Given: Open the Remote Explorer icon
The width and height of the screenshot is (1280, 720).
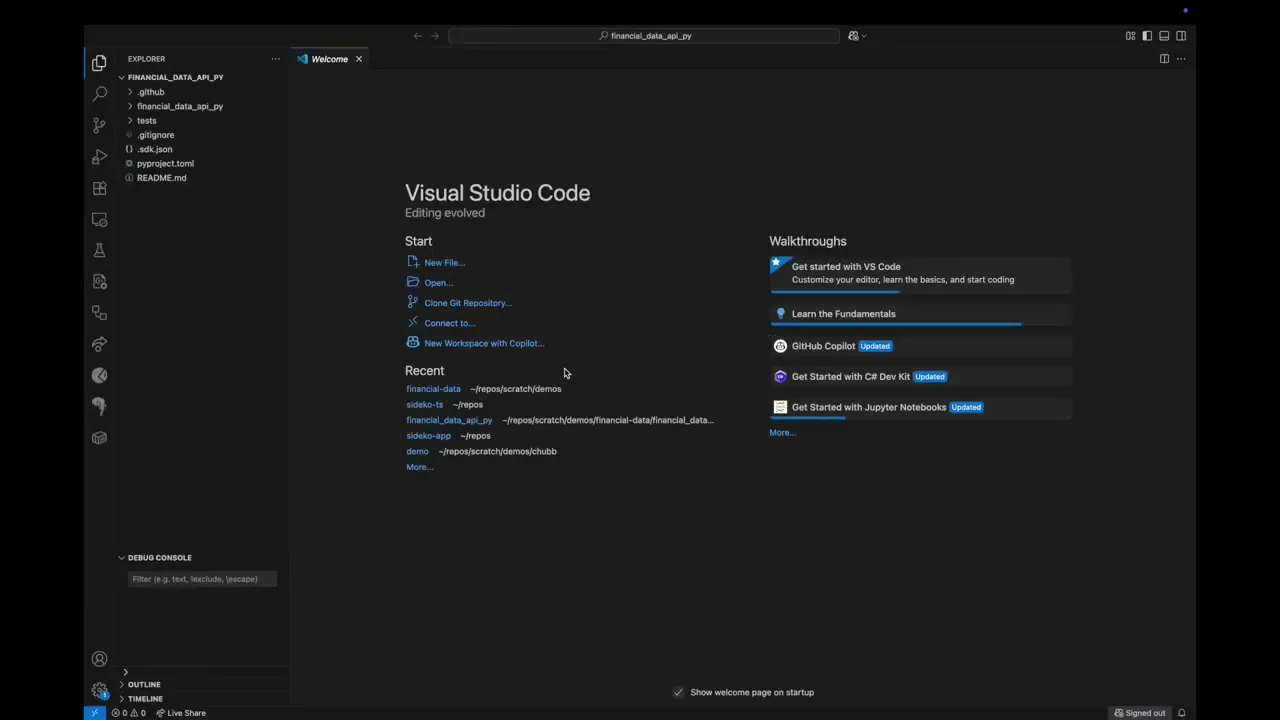Looking at the screenshot, I should tap(99, 219).
